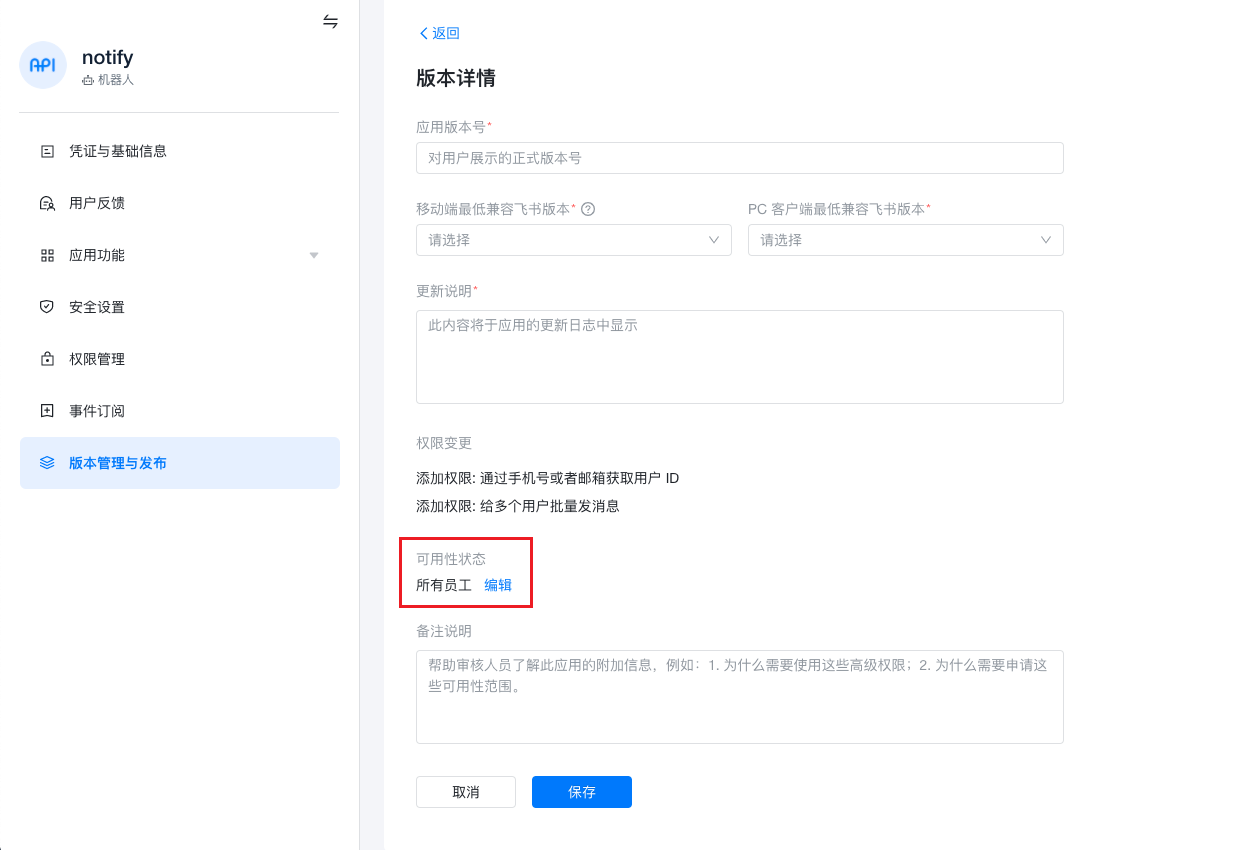Click the sidebar collapse arrows icon
This screenshot has width=1254, height=850.
pos(330,21)
